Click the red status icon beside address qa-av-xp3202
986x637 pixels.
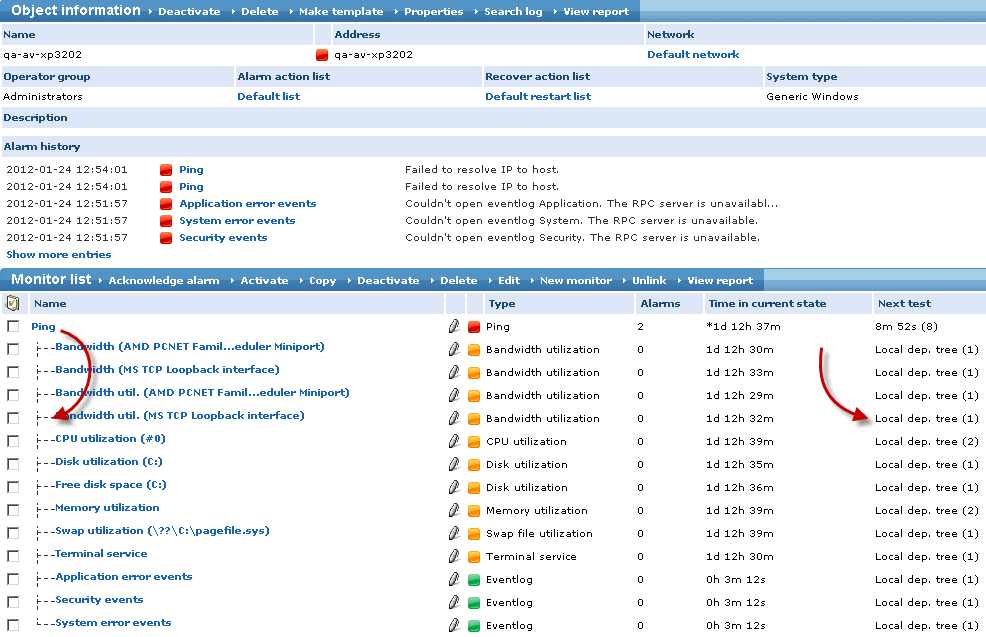[322, 55]
